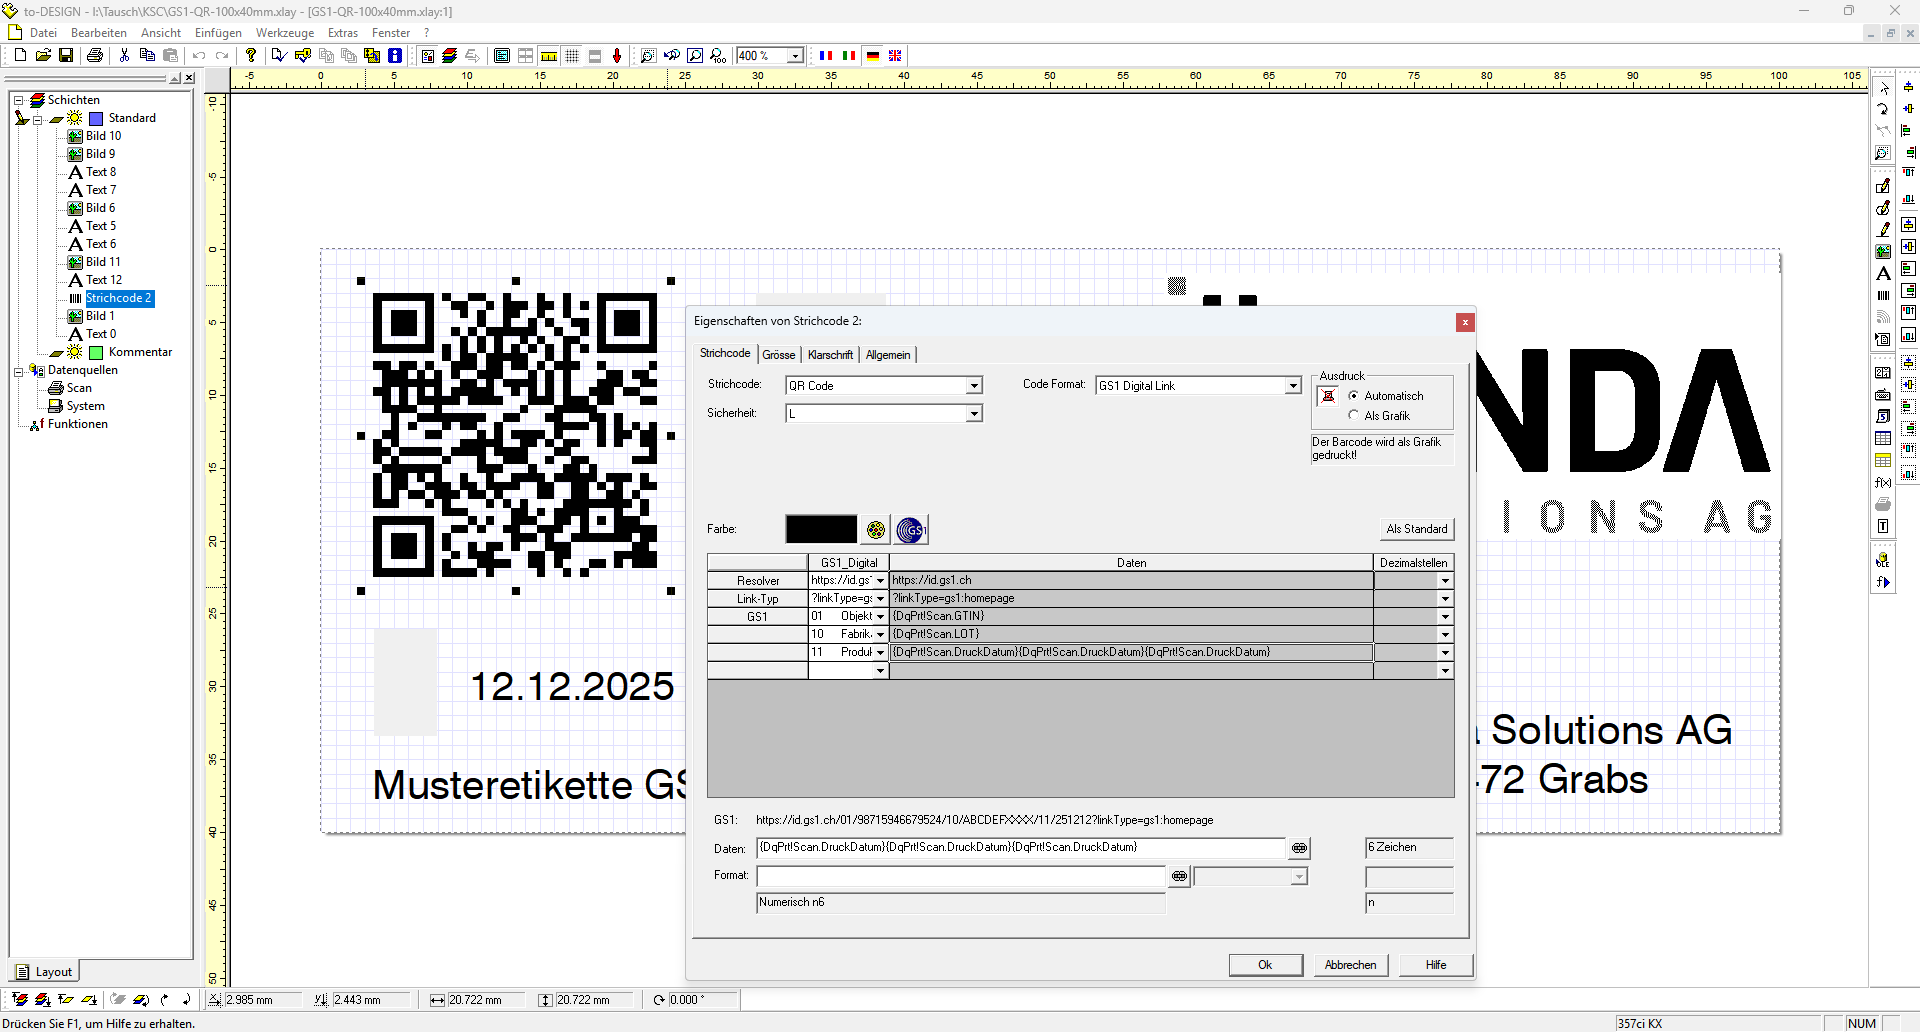Click the Als Standard button
Screen dimensions: 1920x1032
1416,529
